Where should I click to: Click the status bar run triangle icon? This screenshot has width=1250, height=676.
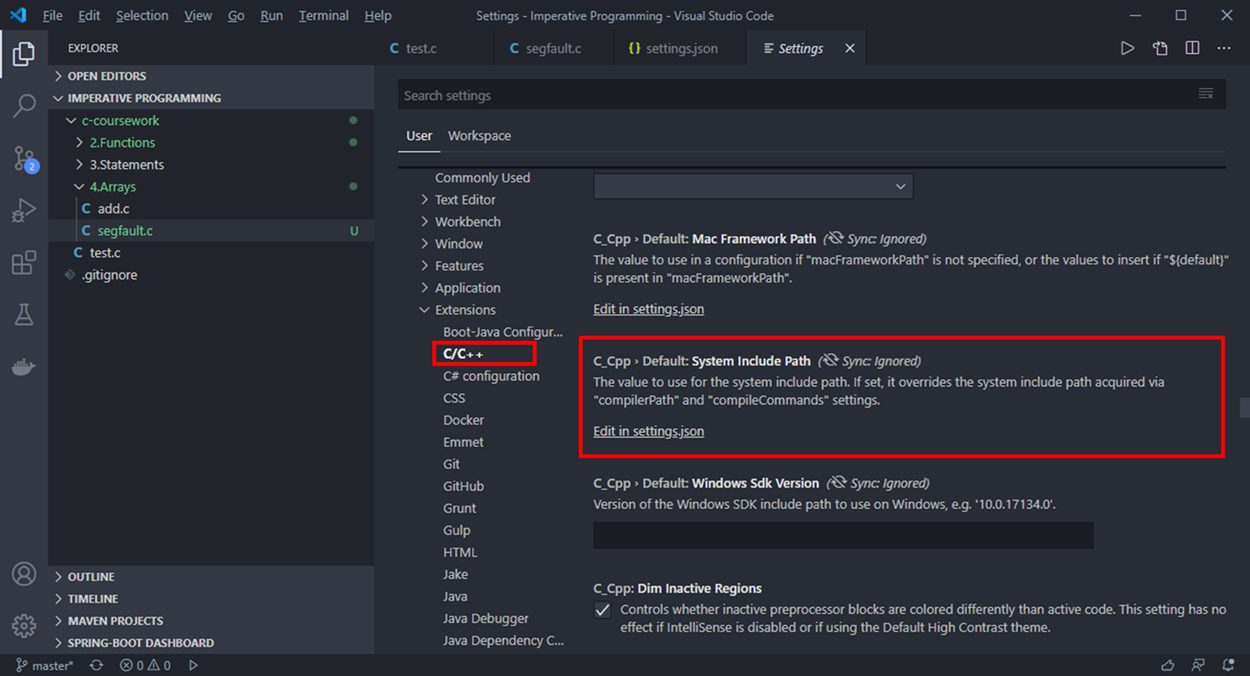click(194, 665)
